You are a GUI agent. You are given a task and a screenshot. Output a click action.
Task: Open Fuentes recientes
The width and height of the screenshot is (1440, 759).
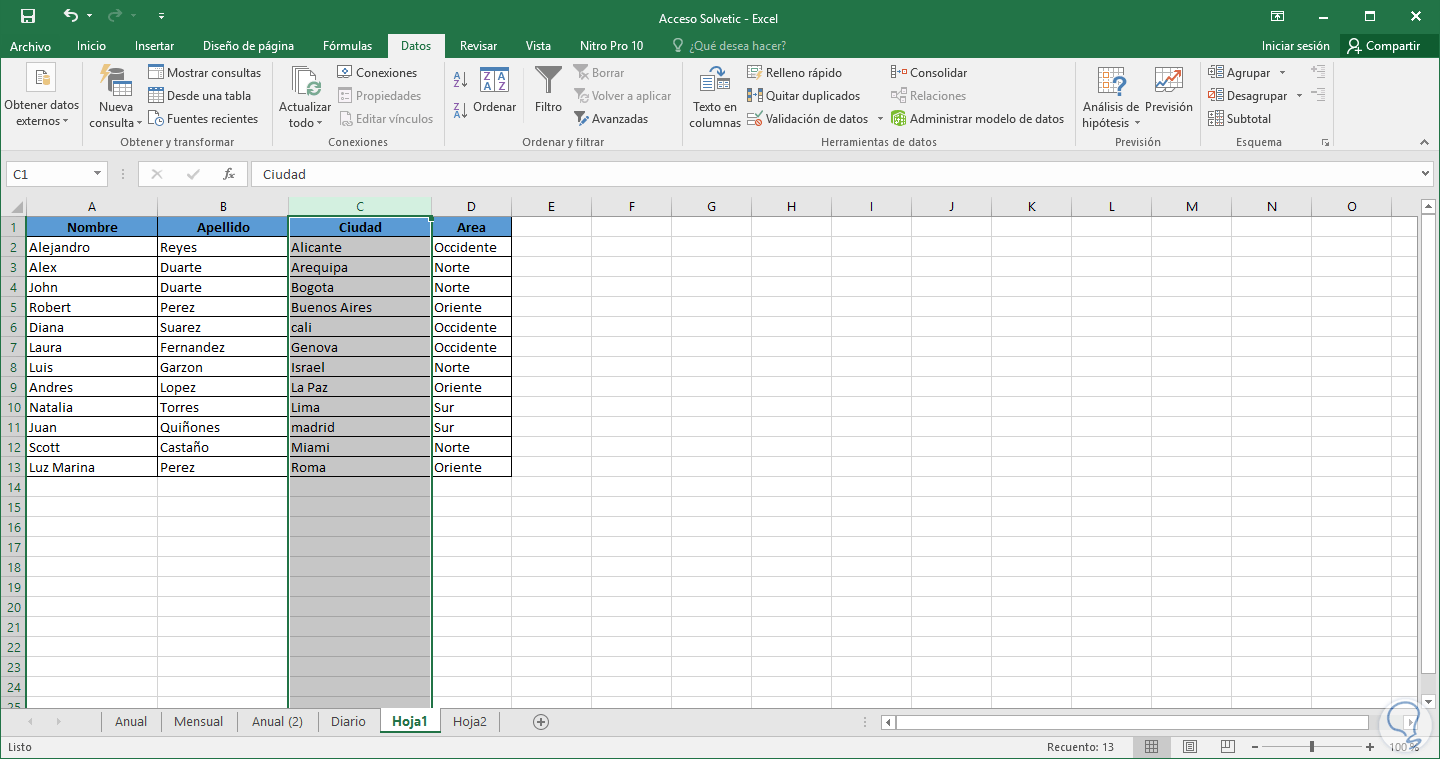click(203, 118)
